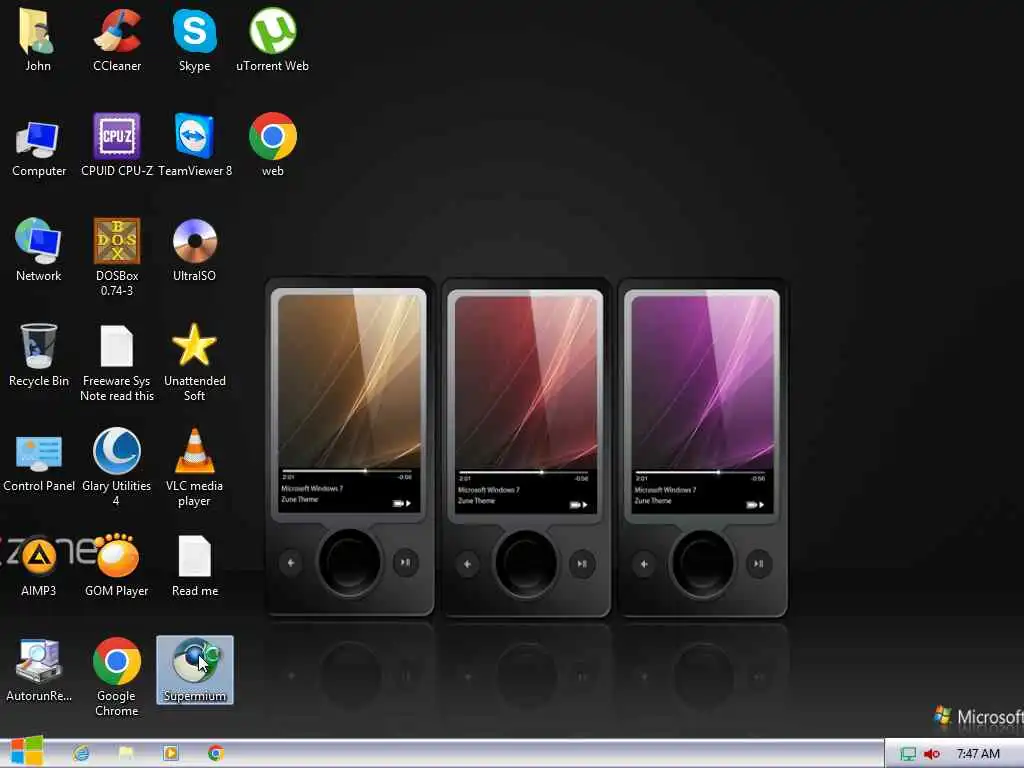Select the Freeware Sys Note read this file
The height and width of the screenshot is (768, 1024).
click(117, 363)
